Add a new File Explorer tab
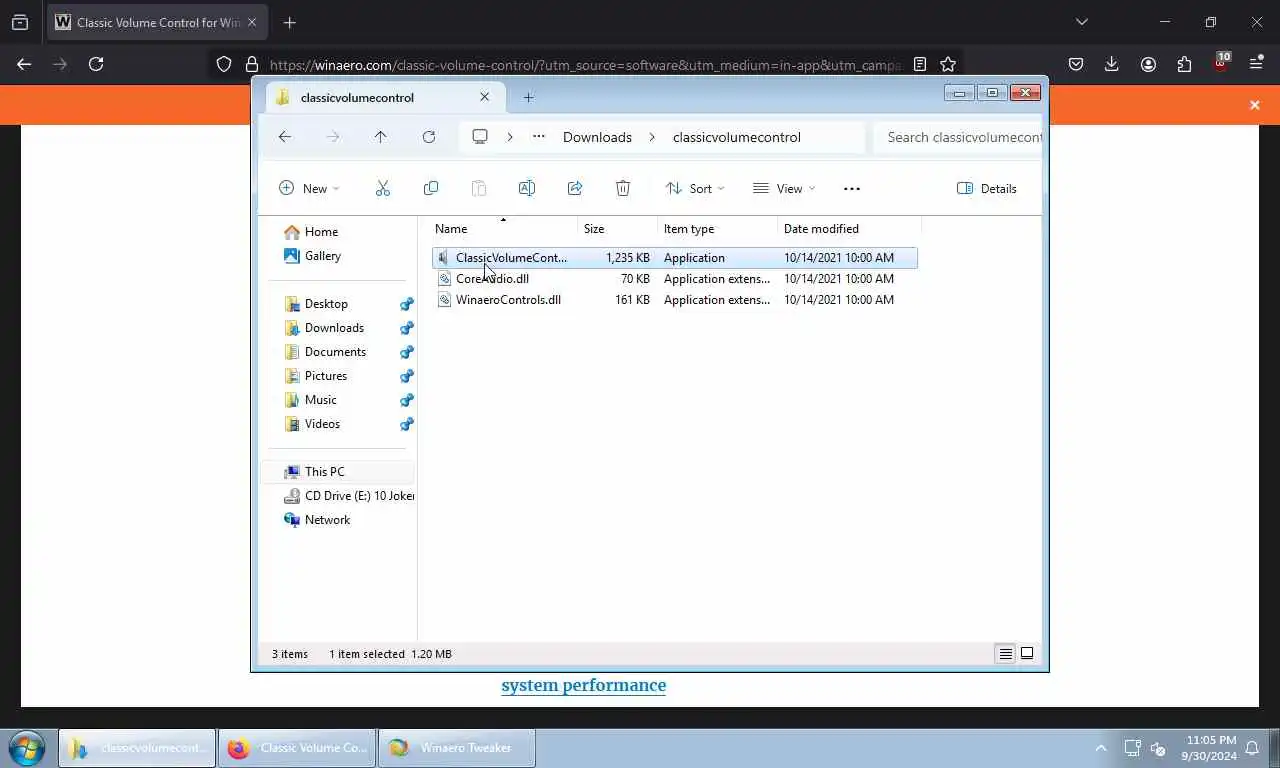 (x=528, y=97)
